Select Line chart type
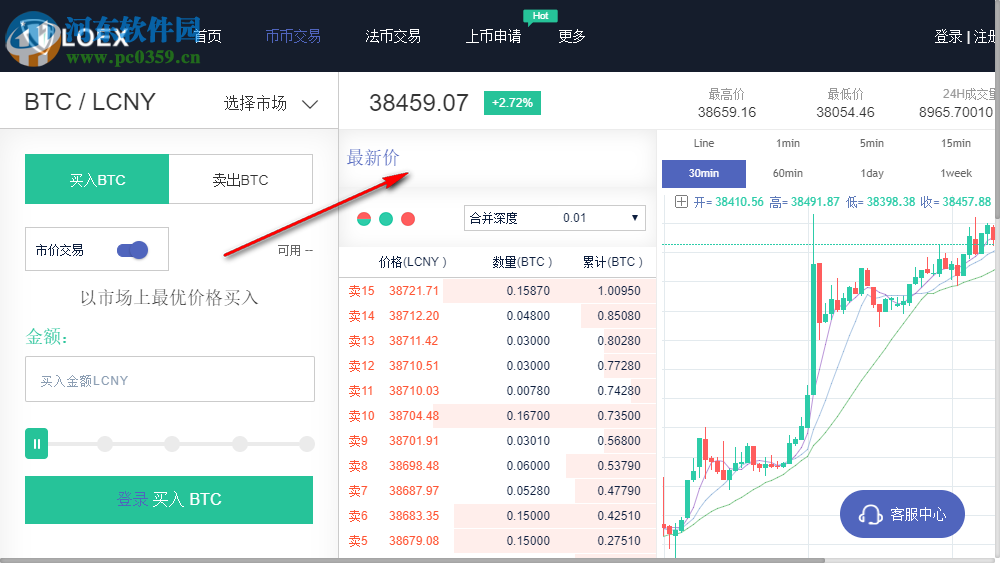 point(704,143)
